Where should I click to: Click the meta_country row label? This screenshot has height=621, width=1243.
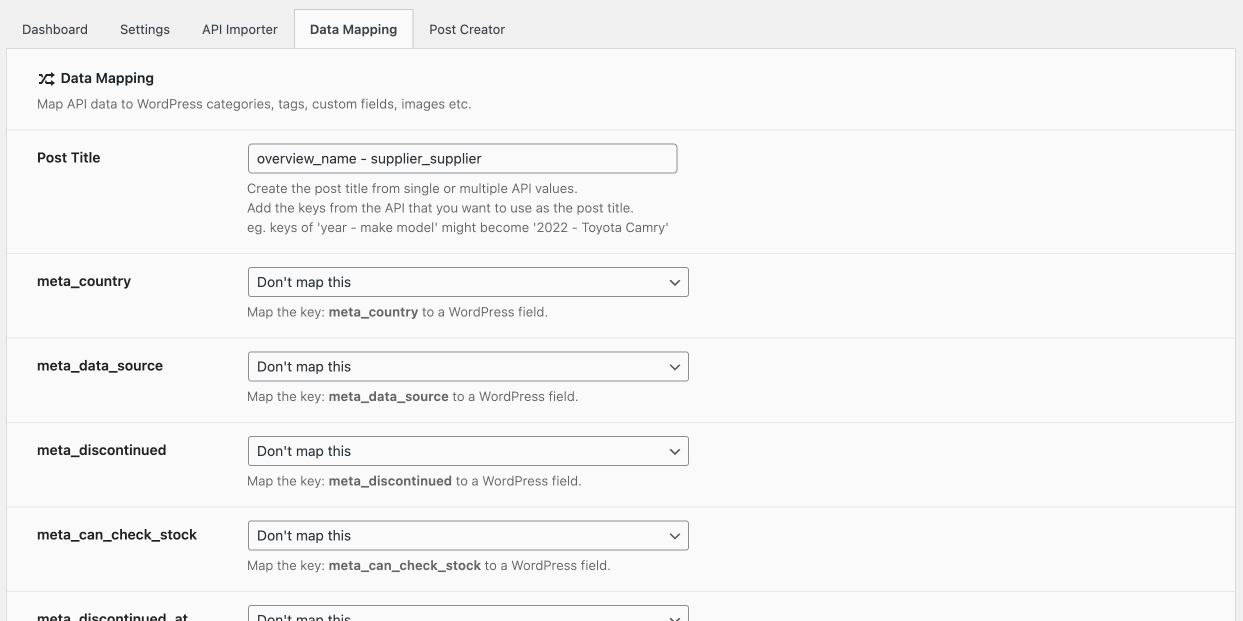[x=84, y=281]
